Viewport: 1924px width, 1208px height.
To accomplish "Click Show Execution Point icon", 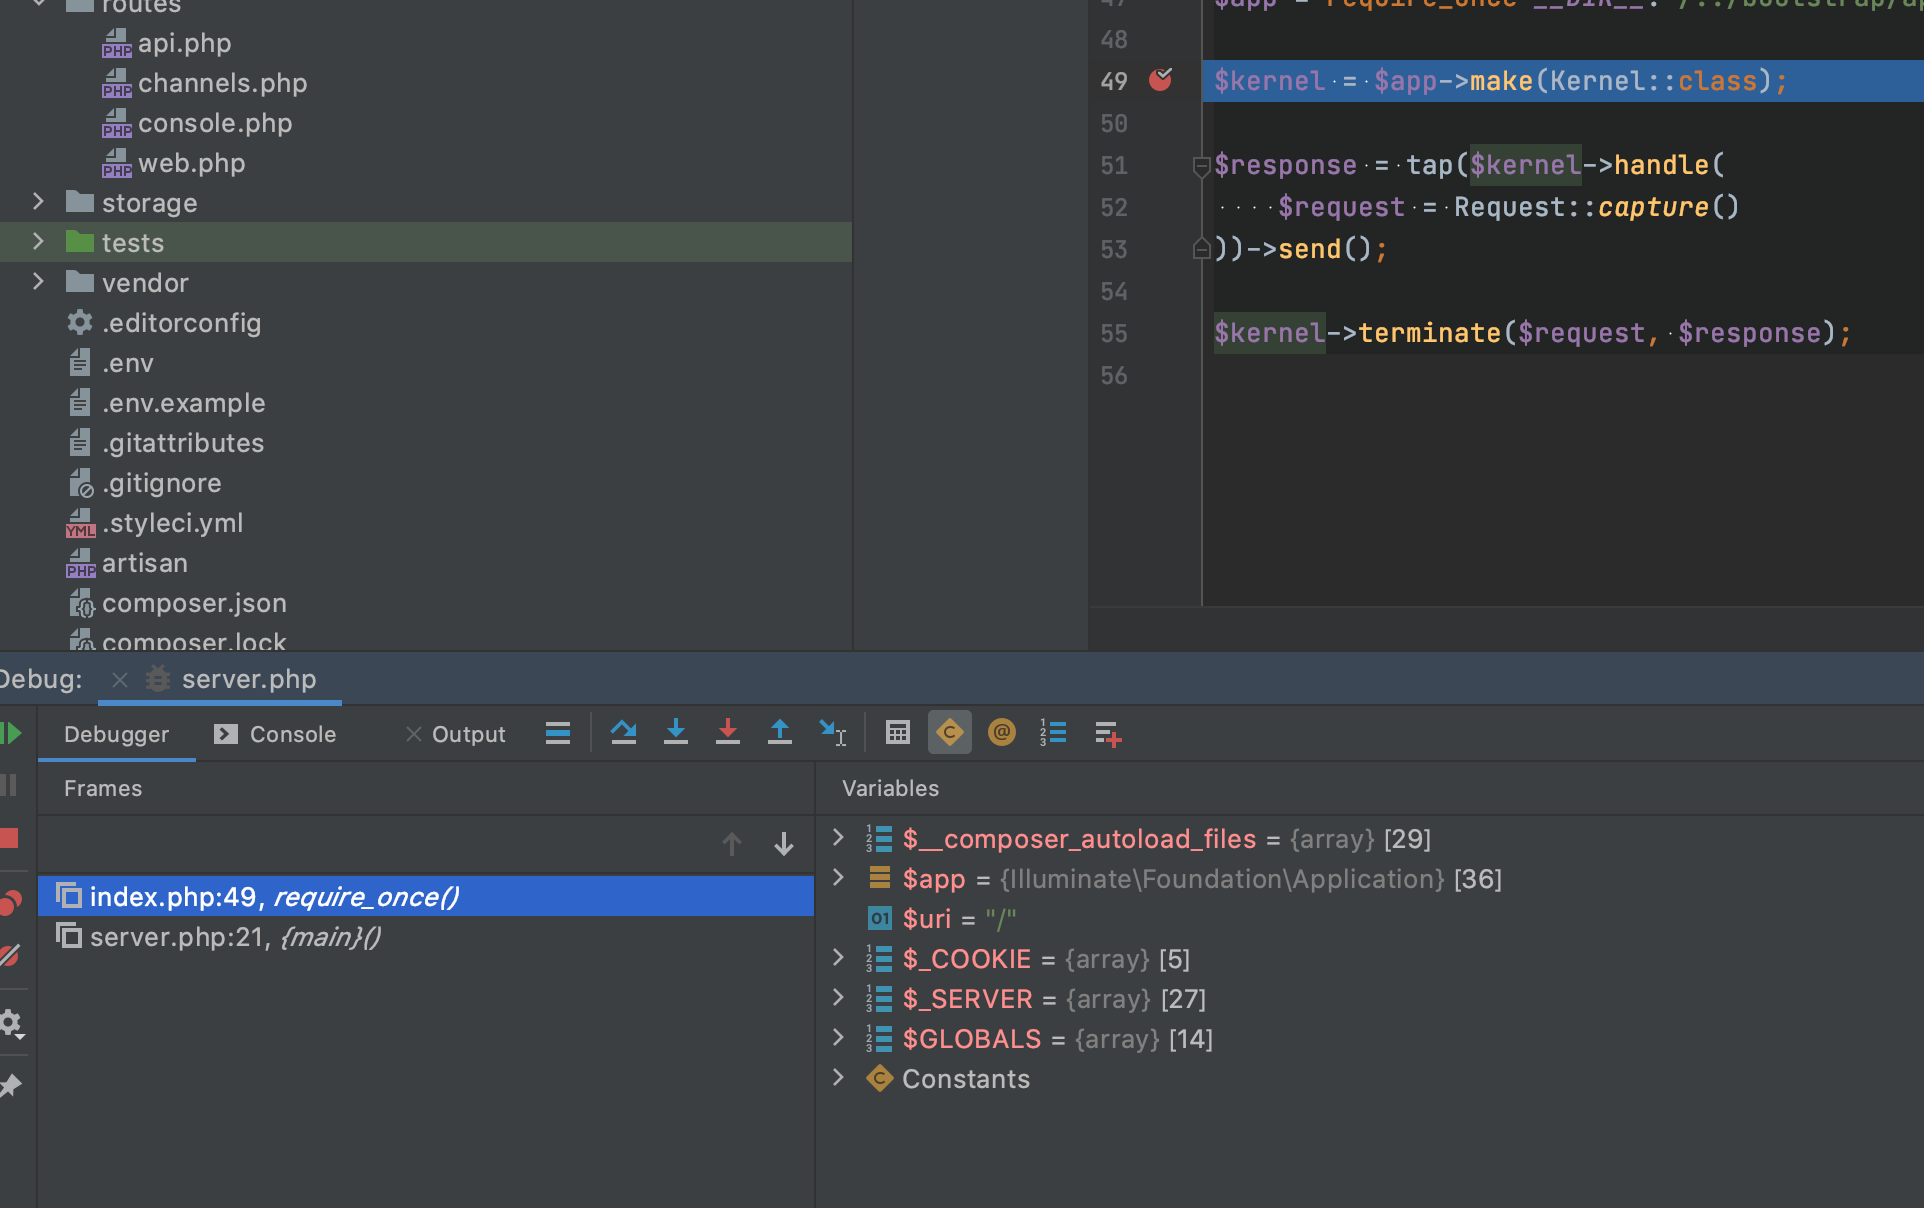I will (558, 733).
